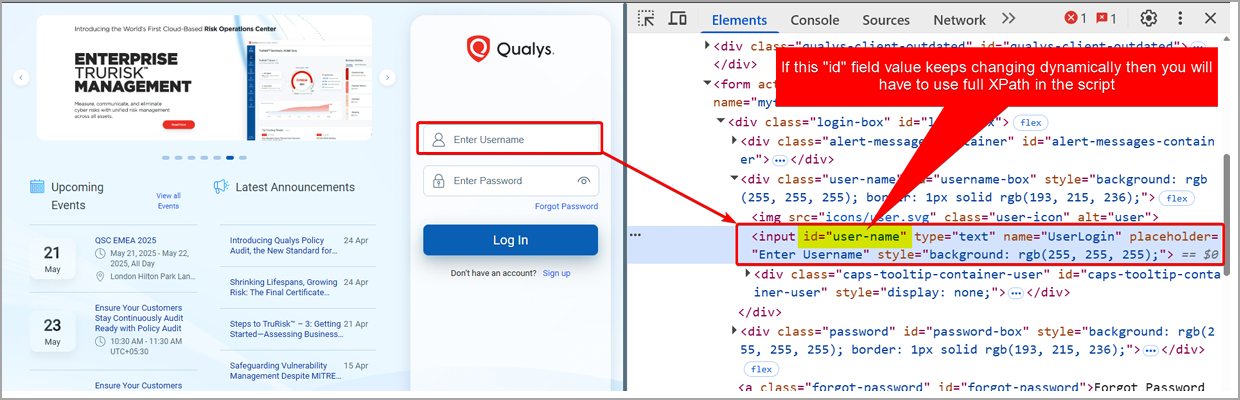
Task: Expand ellipsis in alert-messages-container node
Action: click(780, 160)
